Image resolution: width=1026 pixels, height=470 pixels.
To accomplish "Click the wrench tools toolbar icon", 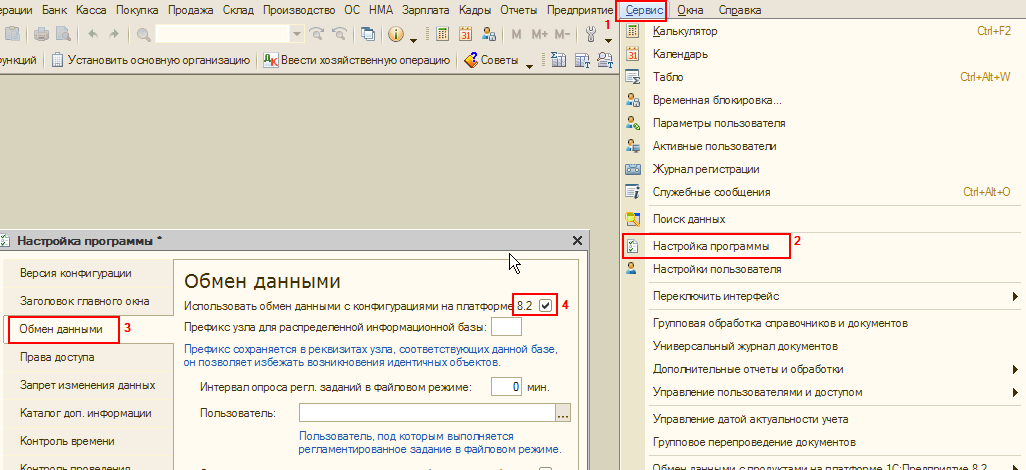I will tap(592, 34).
